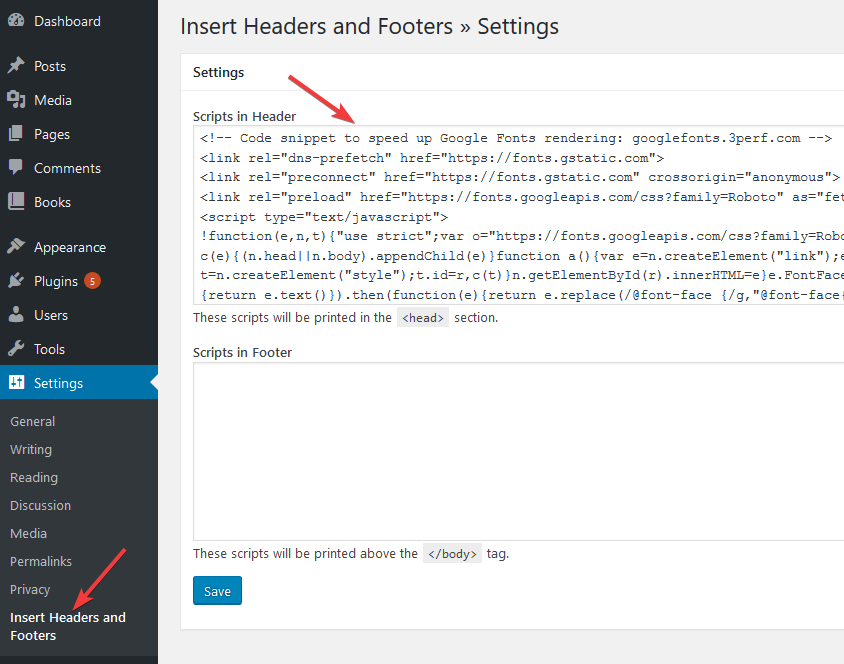
Task: Click inside the Scripts in Footer textarea
Action: pyautogui.click(x=518, y=451)
